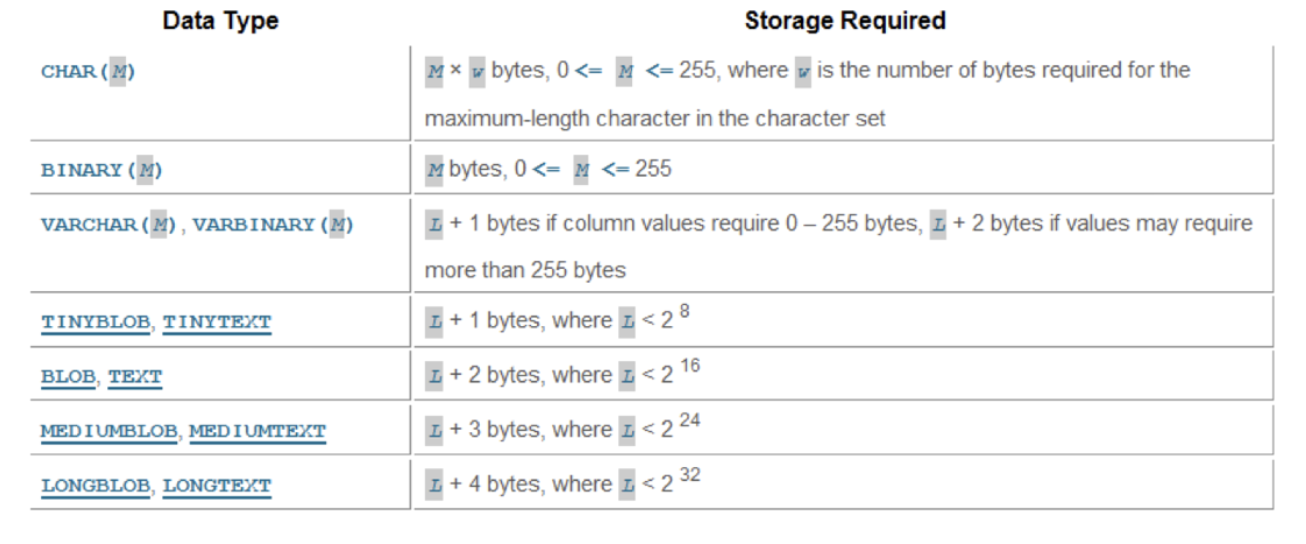The width and height of the screenshot is (1306, 544).
Task: Click the TINYTEXT link
Action: (217, 322)
